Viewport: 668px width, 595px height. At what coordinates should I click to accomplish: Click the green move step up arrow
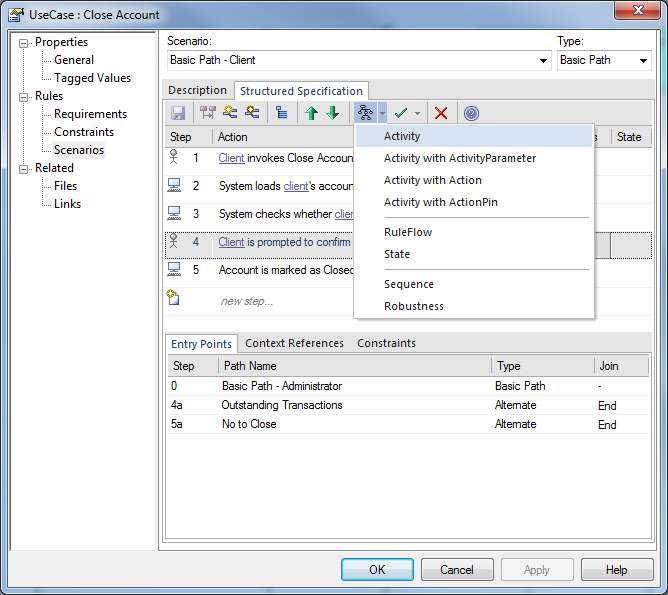pyautogui.click(x=311, y=113)
